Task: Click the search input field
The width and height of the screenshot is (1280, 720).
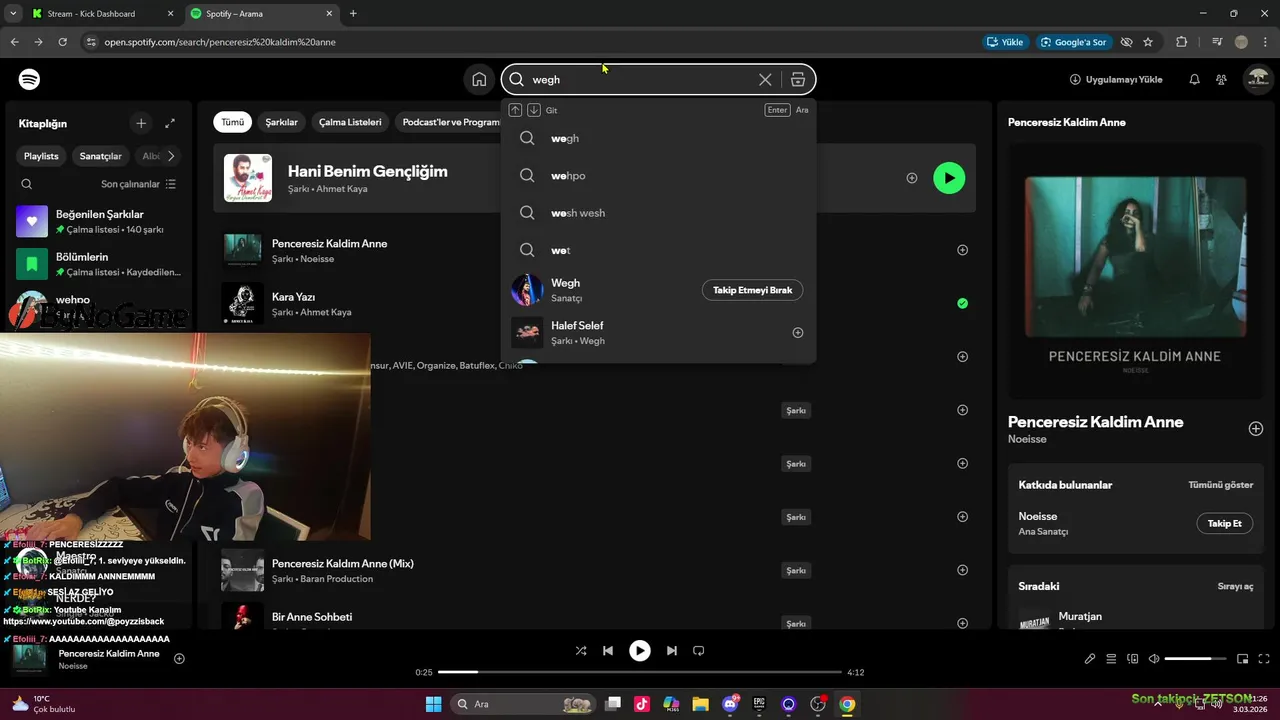Action: (x=640, y=79)
